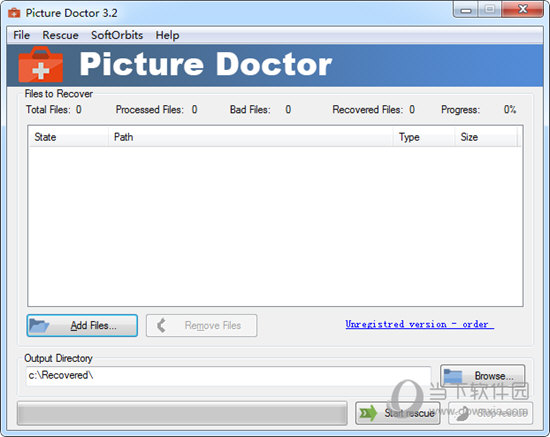Click the Remove Files button
Viewport: 550px width, 437px height.
click(201, 325)
